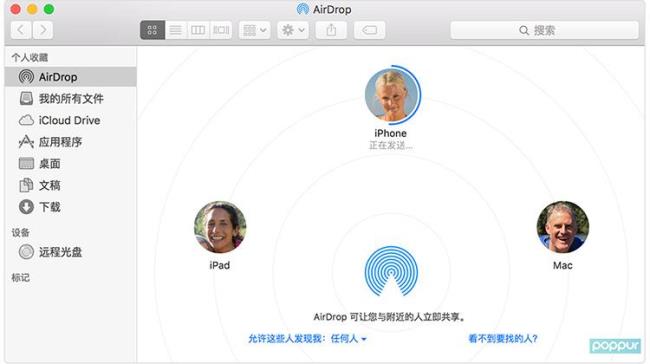Switch to Cover Flow view
This screenshot has width=650, height=364.
tap(221, 30)
